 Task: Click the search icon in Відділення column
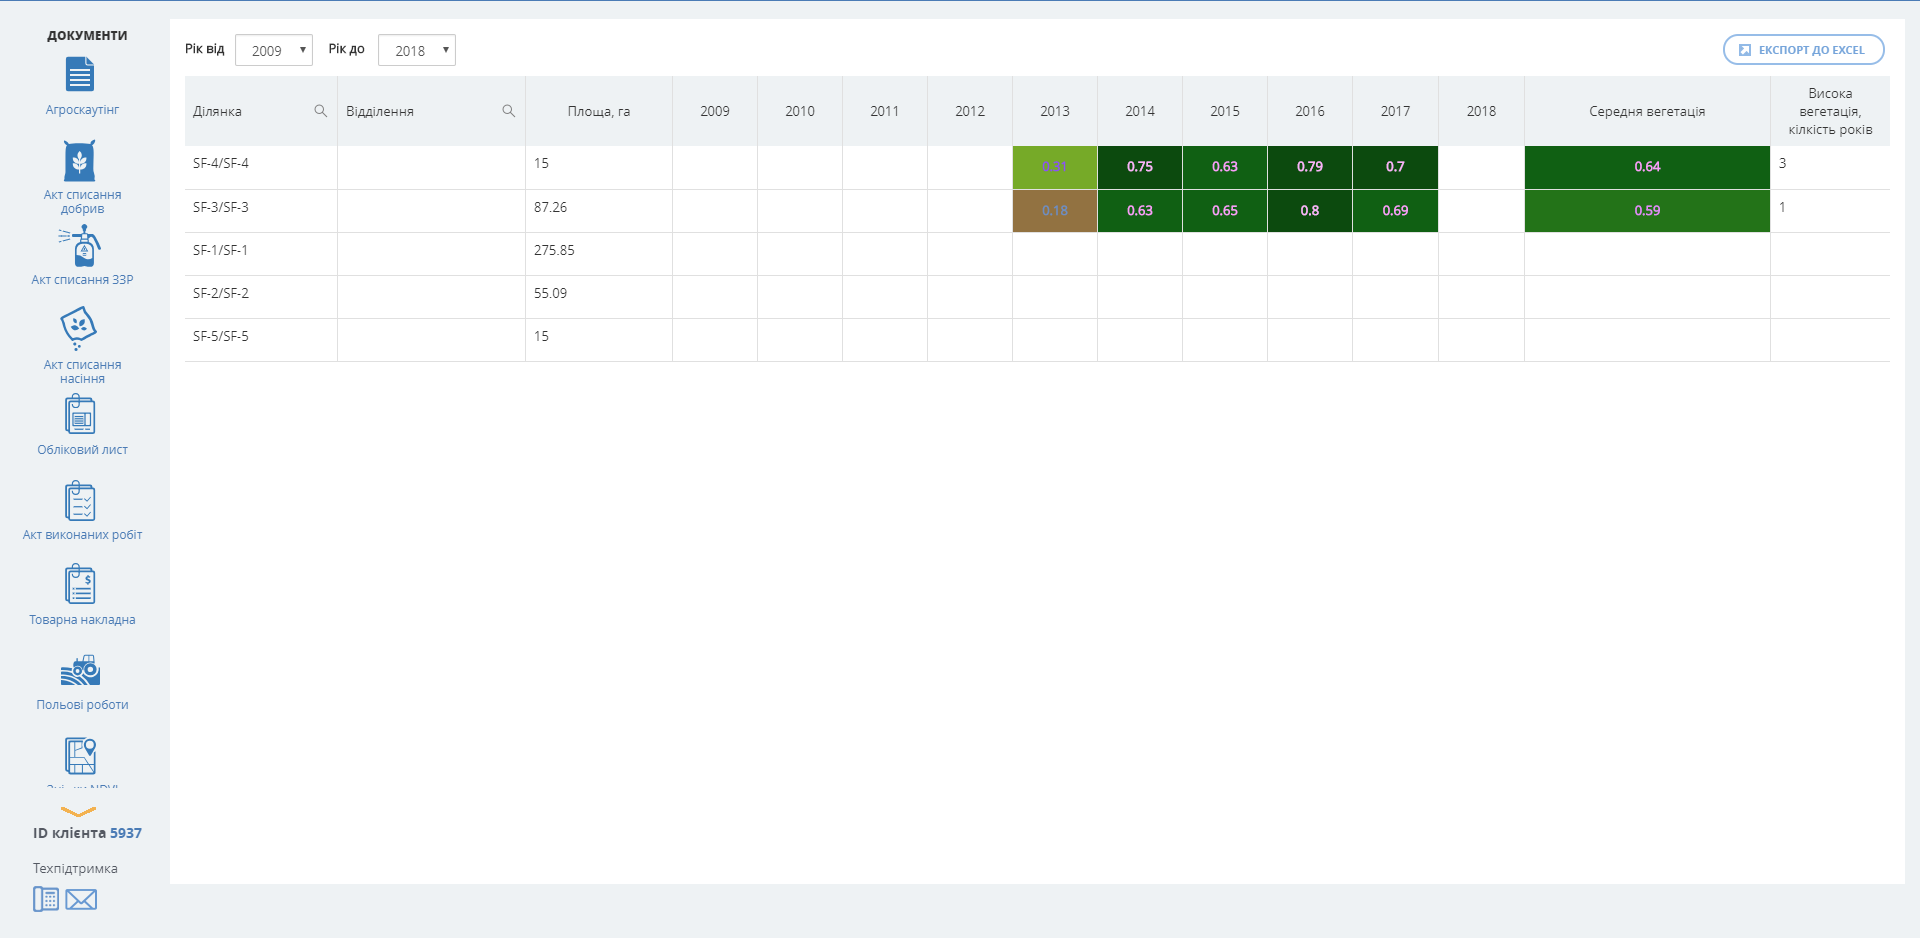(x=508, y=111)
